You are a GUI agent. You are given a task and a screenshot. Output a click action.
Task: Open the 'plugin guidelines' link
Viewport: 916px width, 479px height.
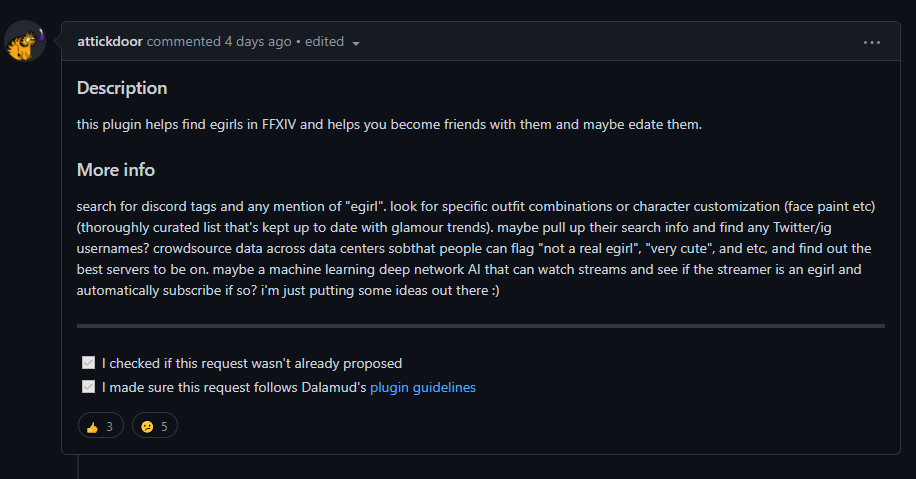pyautogui.click(x=423, y=387)
